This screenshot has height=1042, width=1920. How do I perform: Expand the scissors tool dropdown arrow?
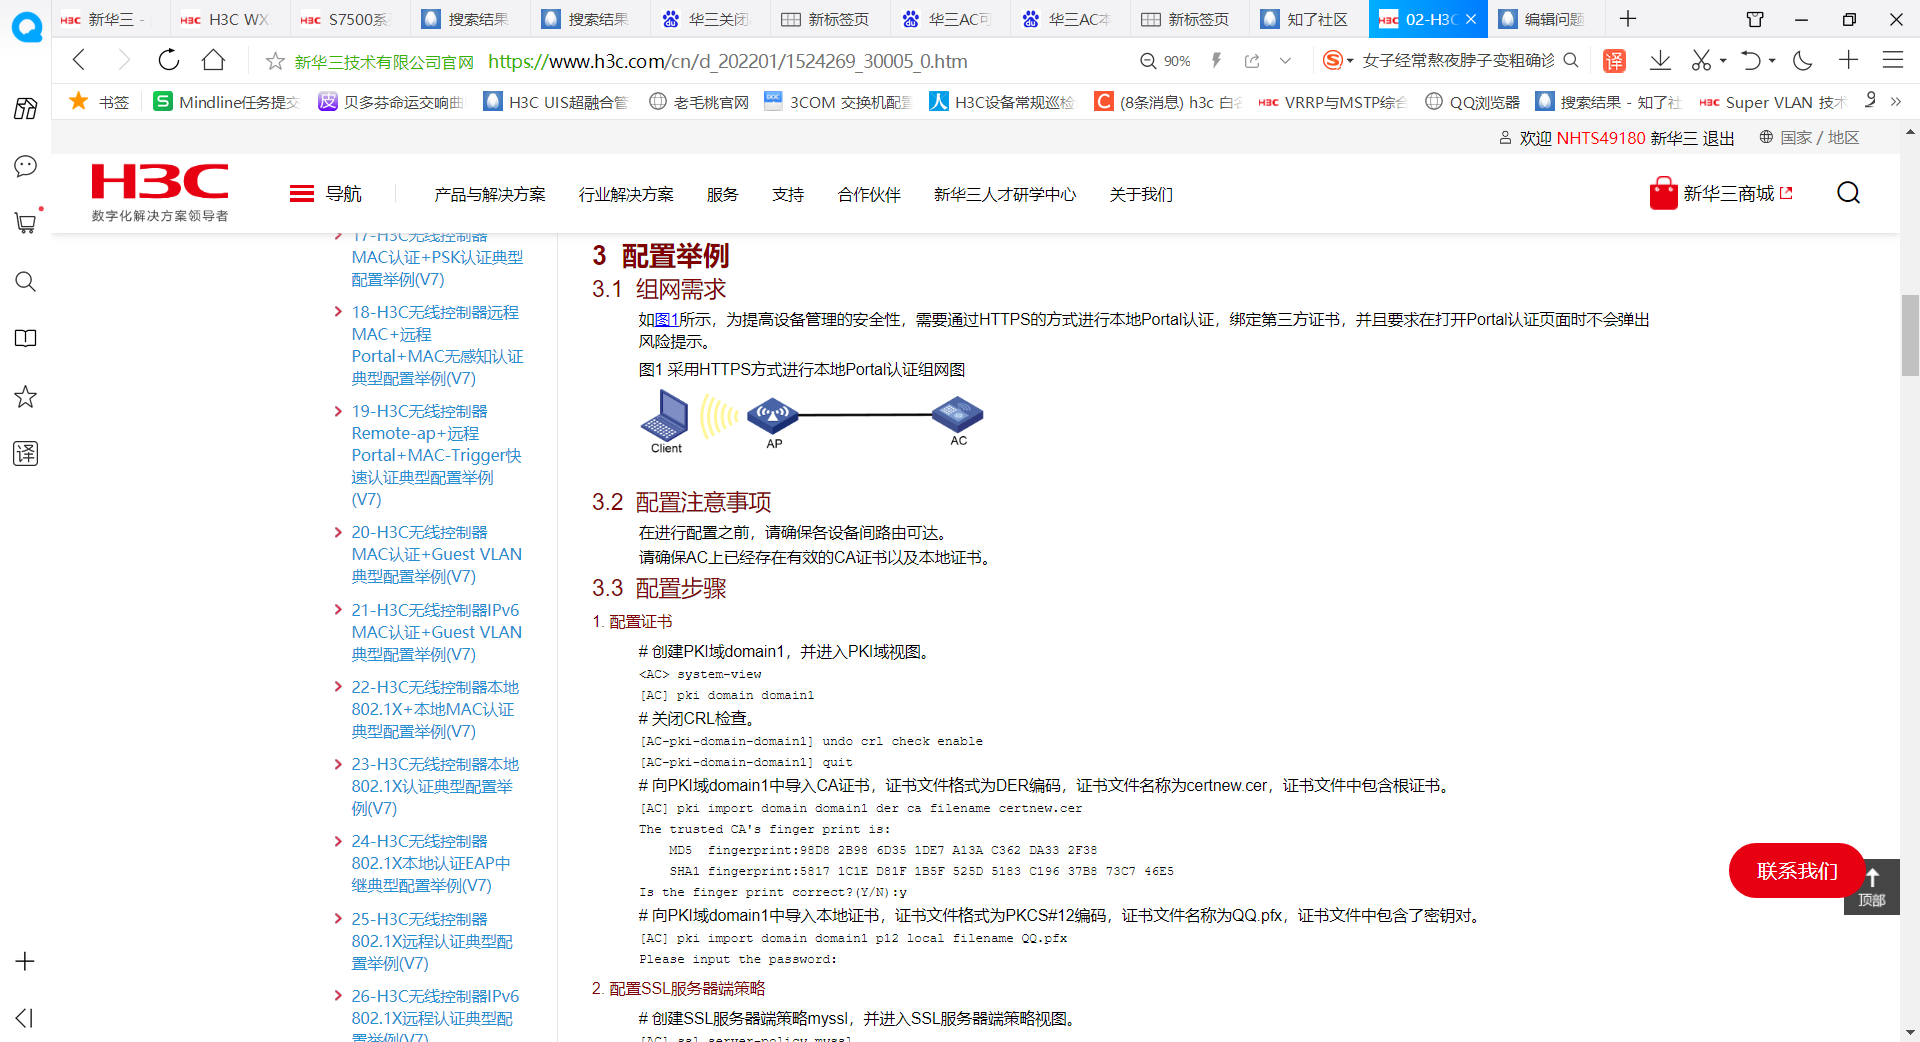(x=1723, y=61)
